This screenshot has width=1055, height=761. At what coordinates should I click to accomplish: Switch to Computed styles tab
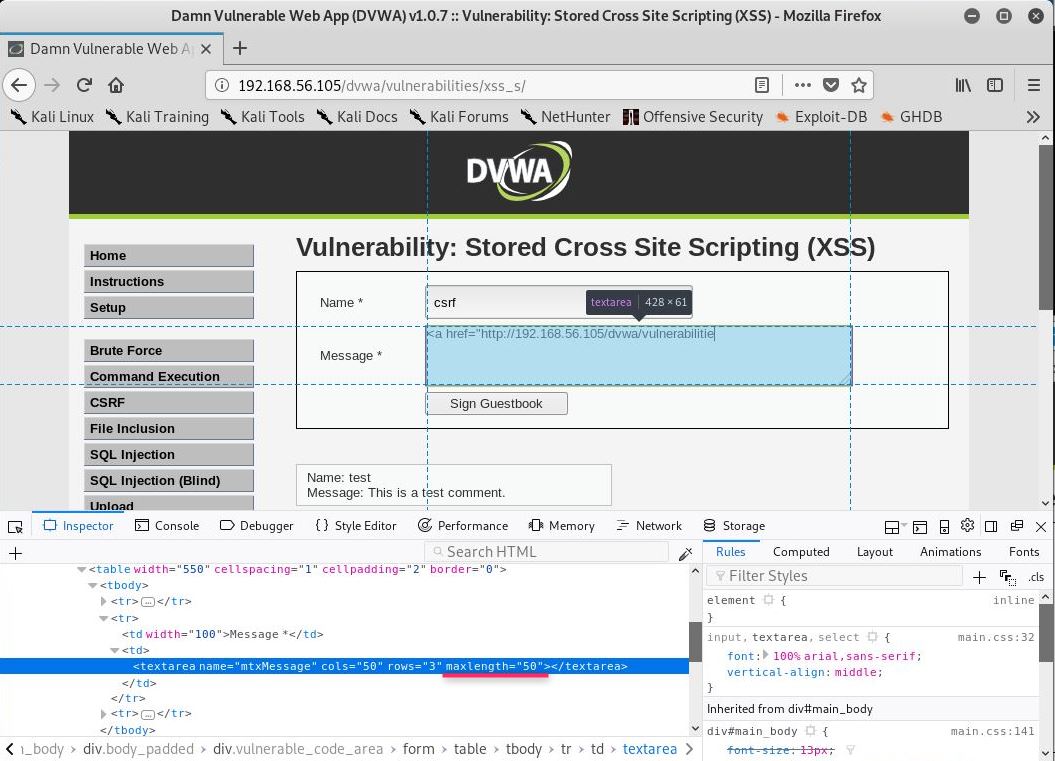tap(801, 552)
